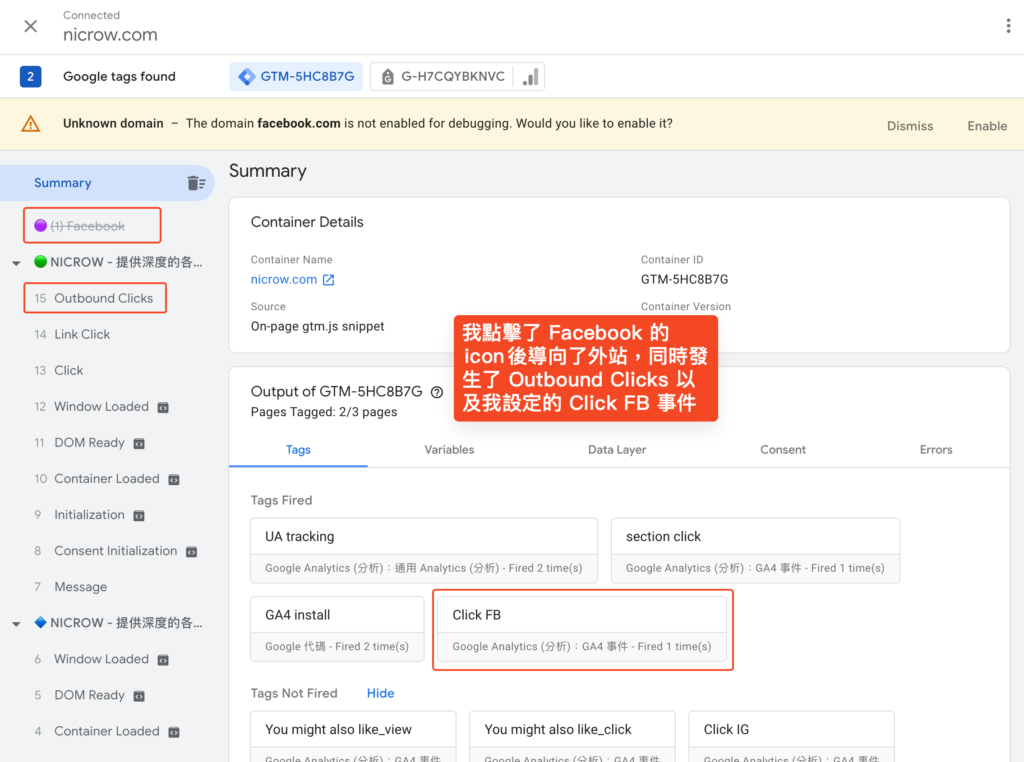Switch to the Consent tab
Image resolution: width=1024 pixels, height=762 pixels.
pyautogui.click(x=782, y=449)
